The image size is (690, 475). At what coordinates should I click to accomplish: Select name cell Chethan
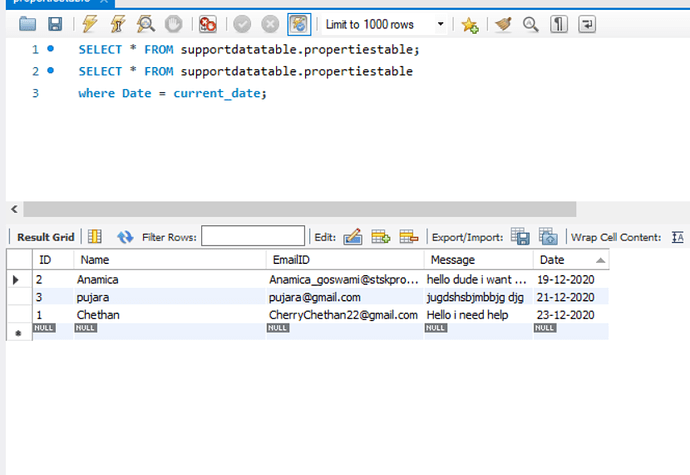[170, 315]
